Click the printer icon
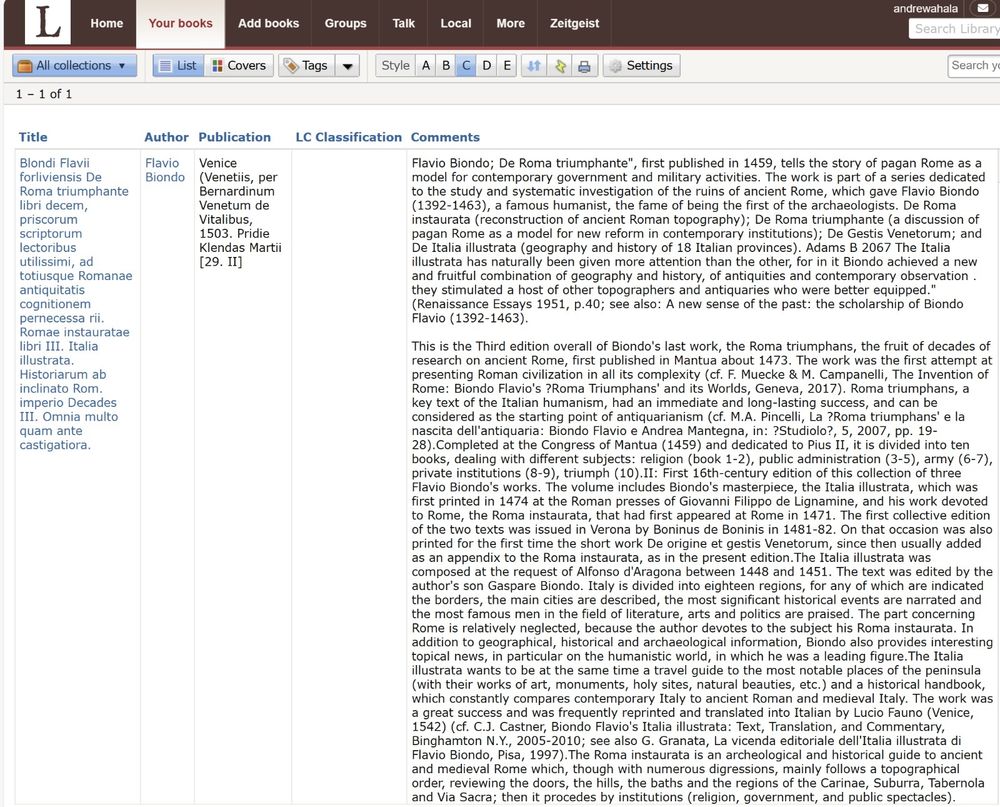This screenshot has width=1000, height=807. pyautogui.click(x=584, y=66)
